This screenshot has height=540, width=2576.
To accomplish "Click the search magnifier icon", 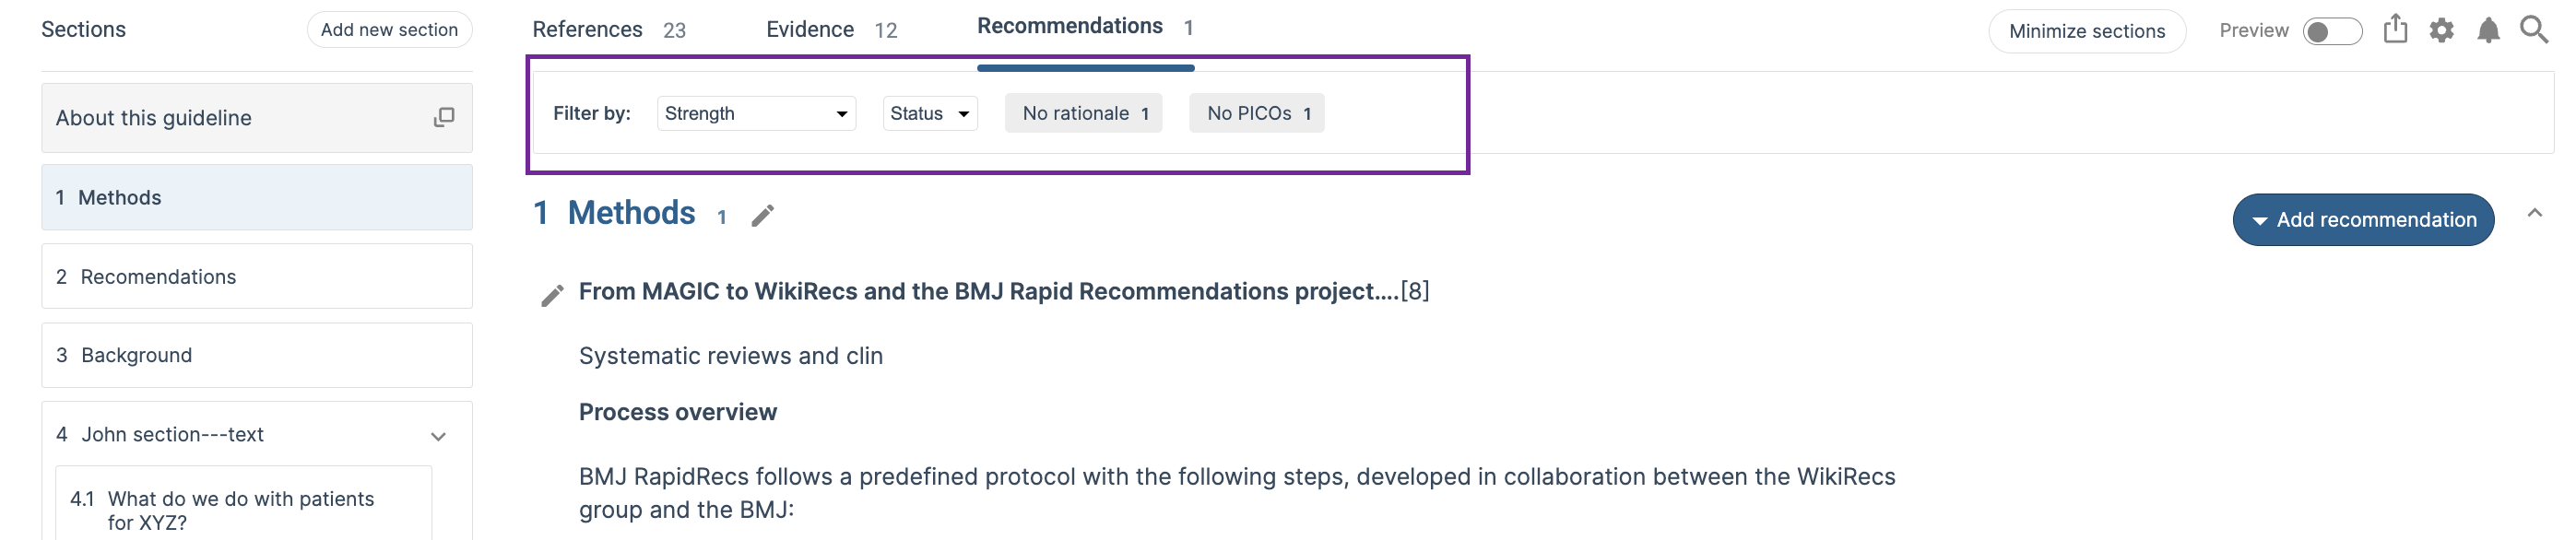I will [x=2534, y=30].
